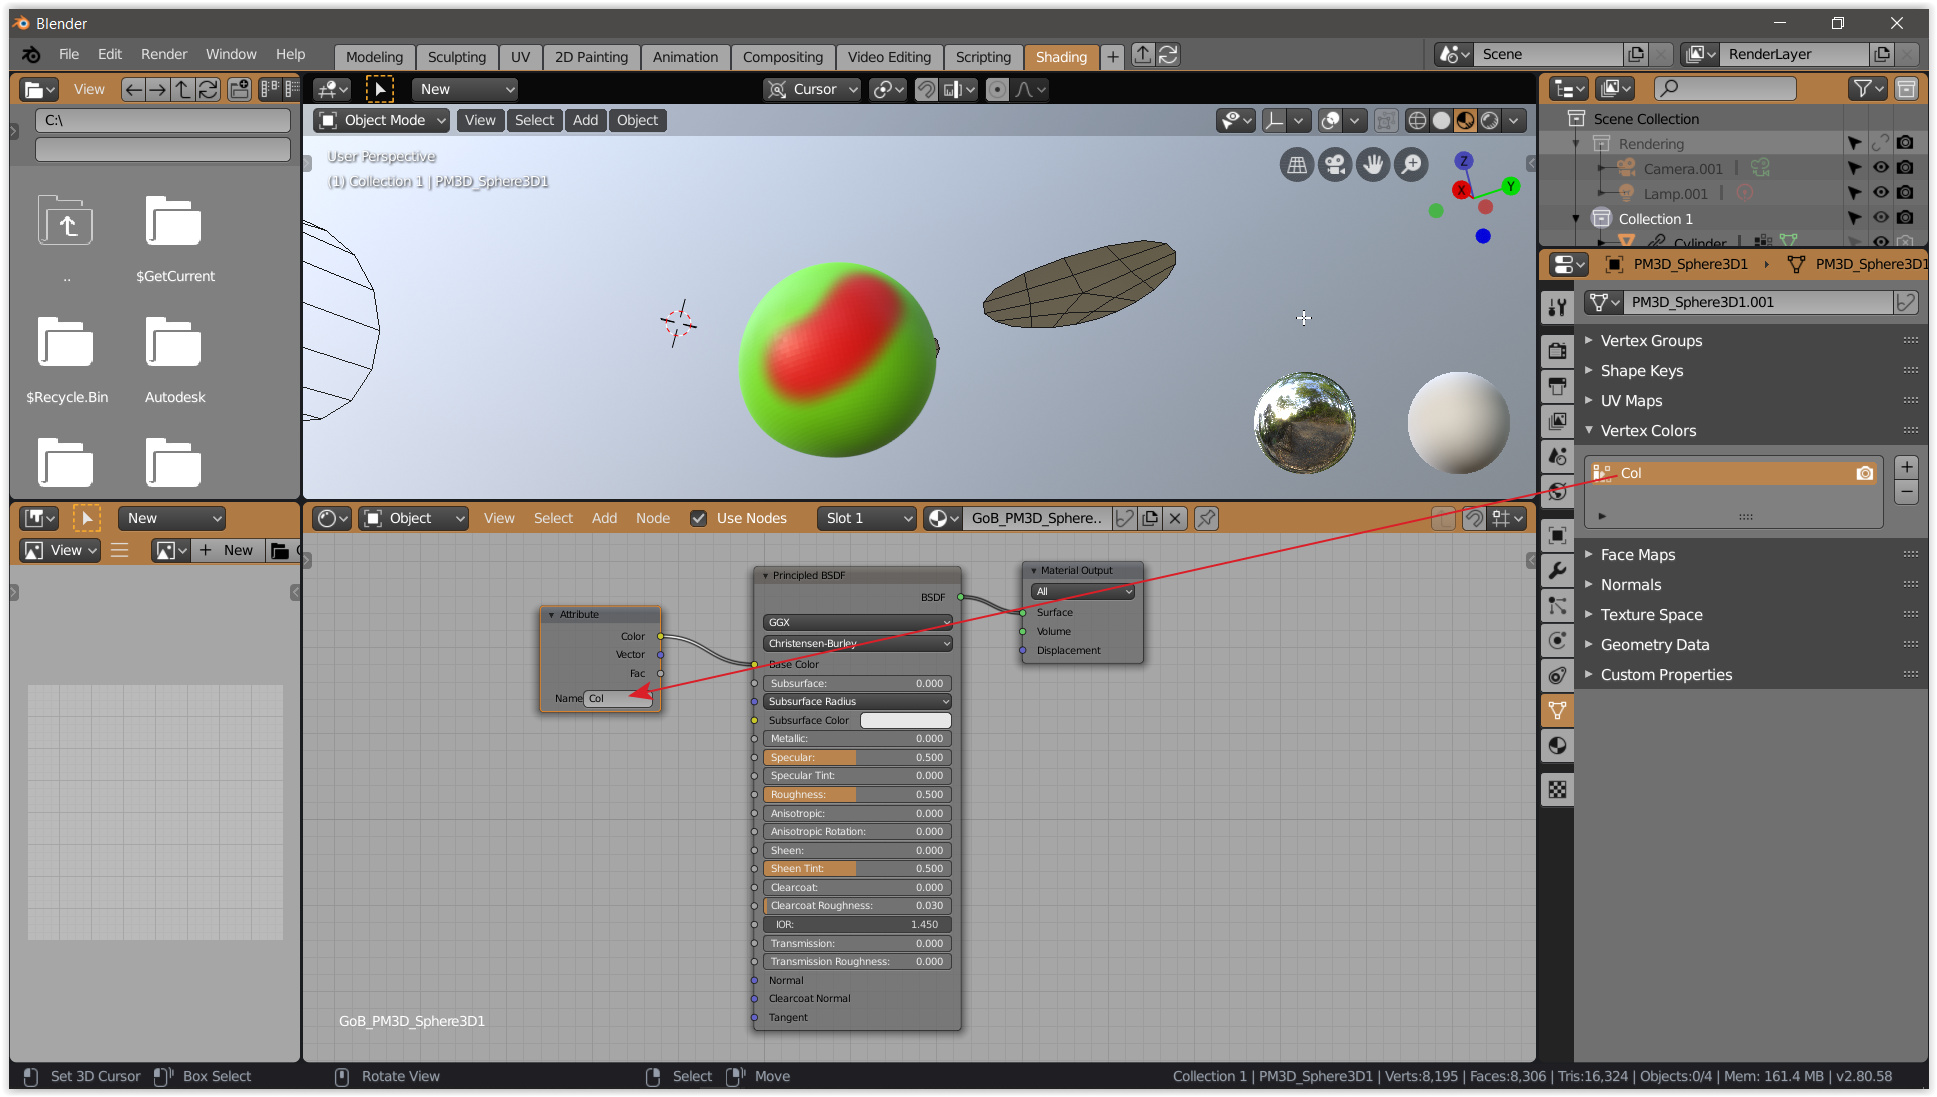Image resolution: width=1937 pixels, height=1097 pixels.
Task: Open the GGX distribution dropdown
Action: (857, 622)
